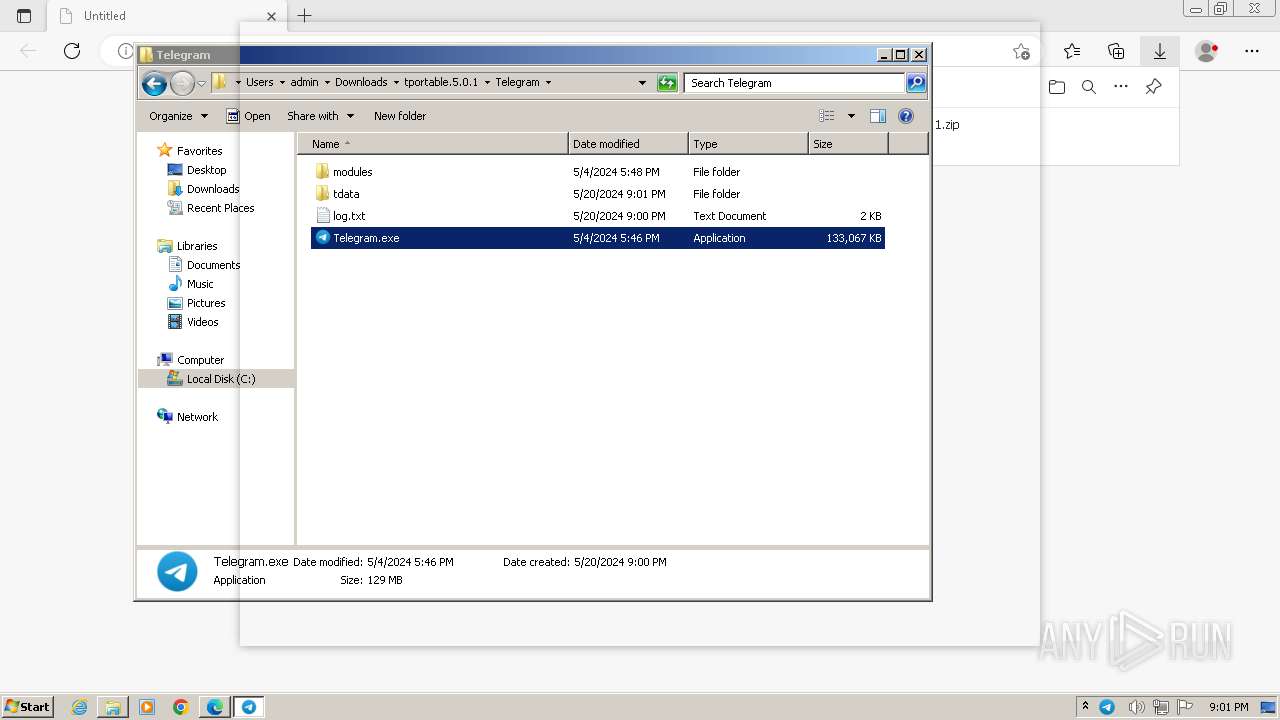
Task: Open the address bar history dropdown
Action: [642, 83]
